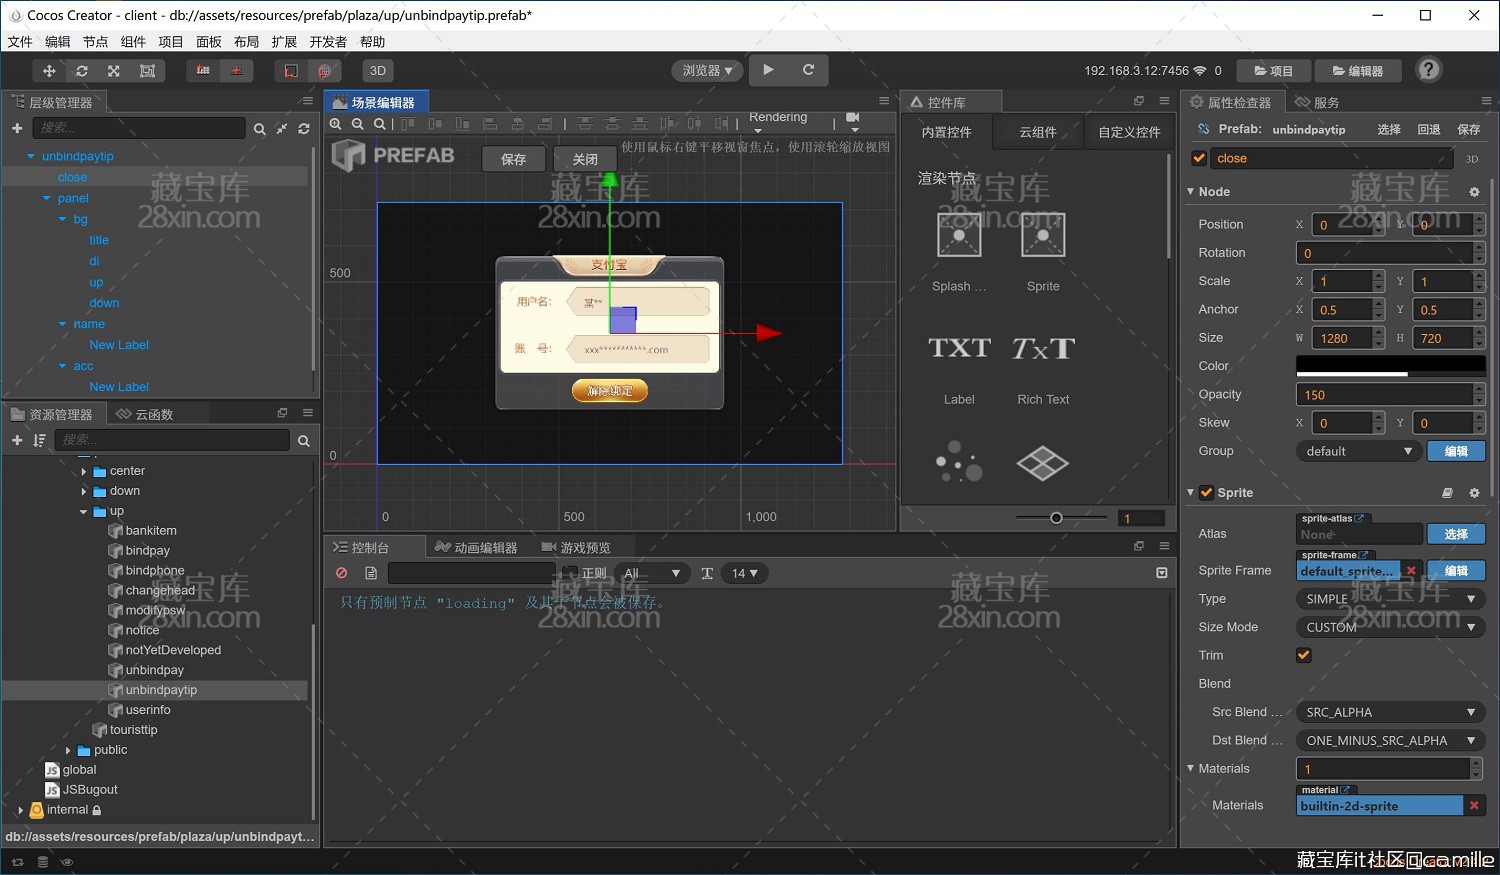Click the 关闭 button in scene editor

click(585, 159)
